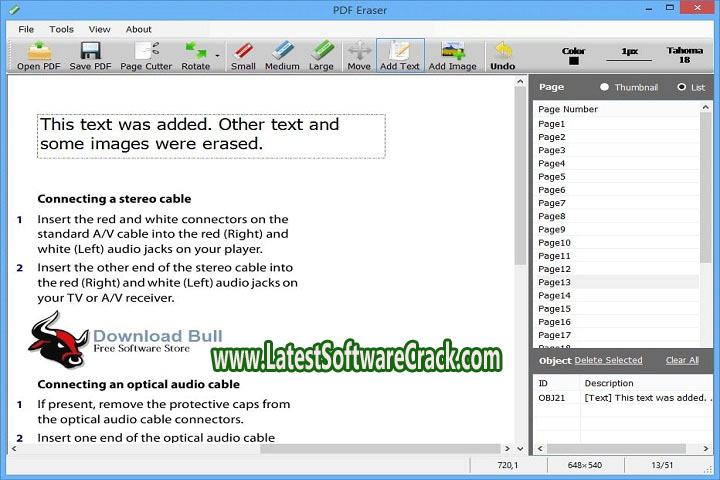Image resolution: width=720 pixels, height=480 pixels.
Task: Select Page17 in the page list
Action: point(618,335)
